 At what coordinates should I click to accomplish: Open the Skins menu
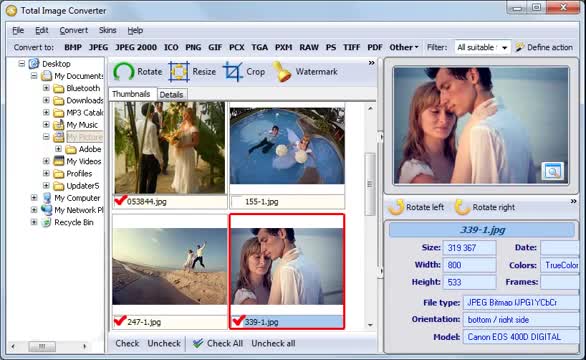pyautogui.click(x=107, y=30)
